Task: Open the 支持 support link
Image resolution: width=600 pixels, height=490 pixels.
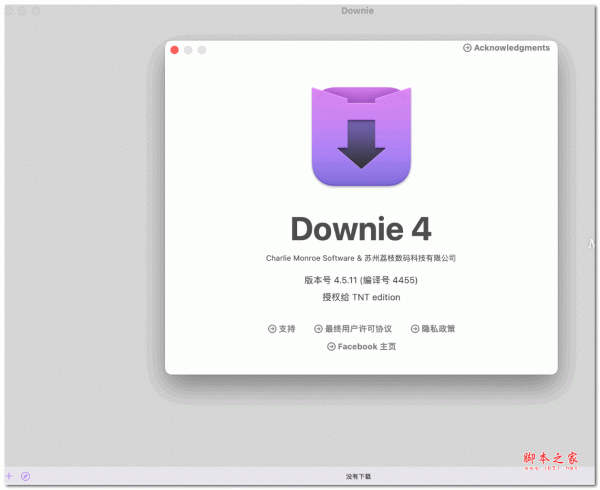Action: [282, 329]
